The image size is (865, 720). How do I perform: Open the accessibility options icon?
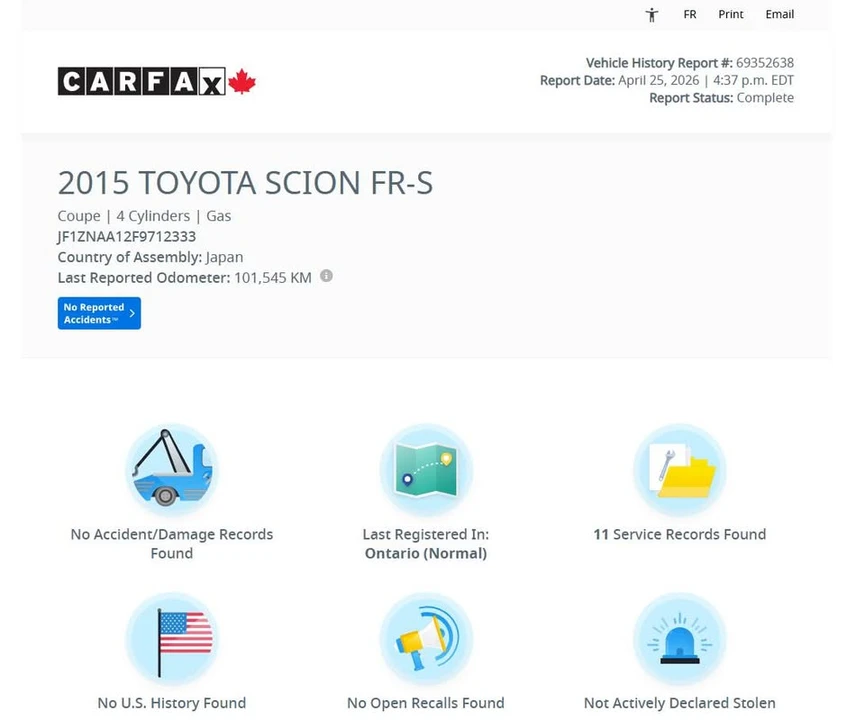652,15
